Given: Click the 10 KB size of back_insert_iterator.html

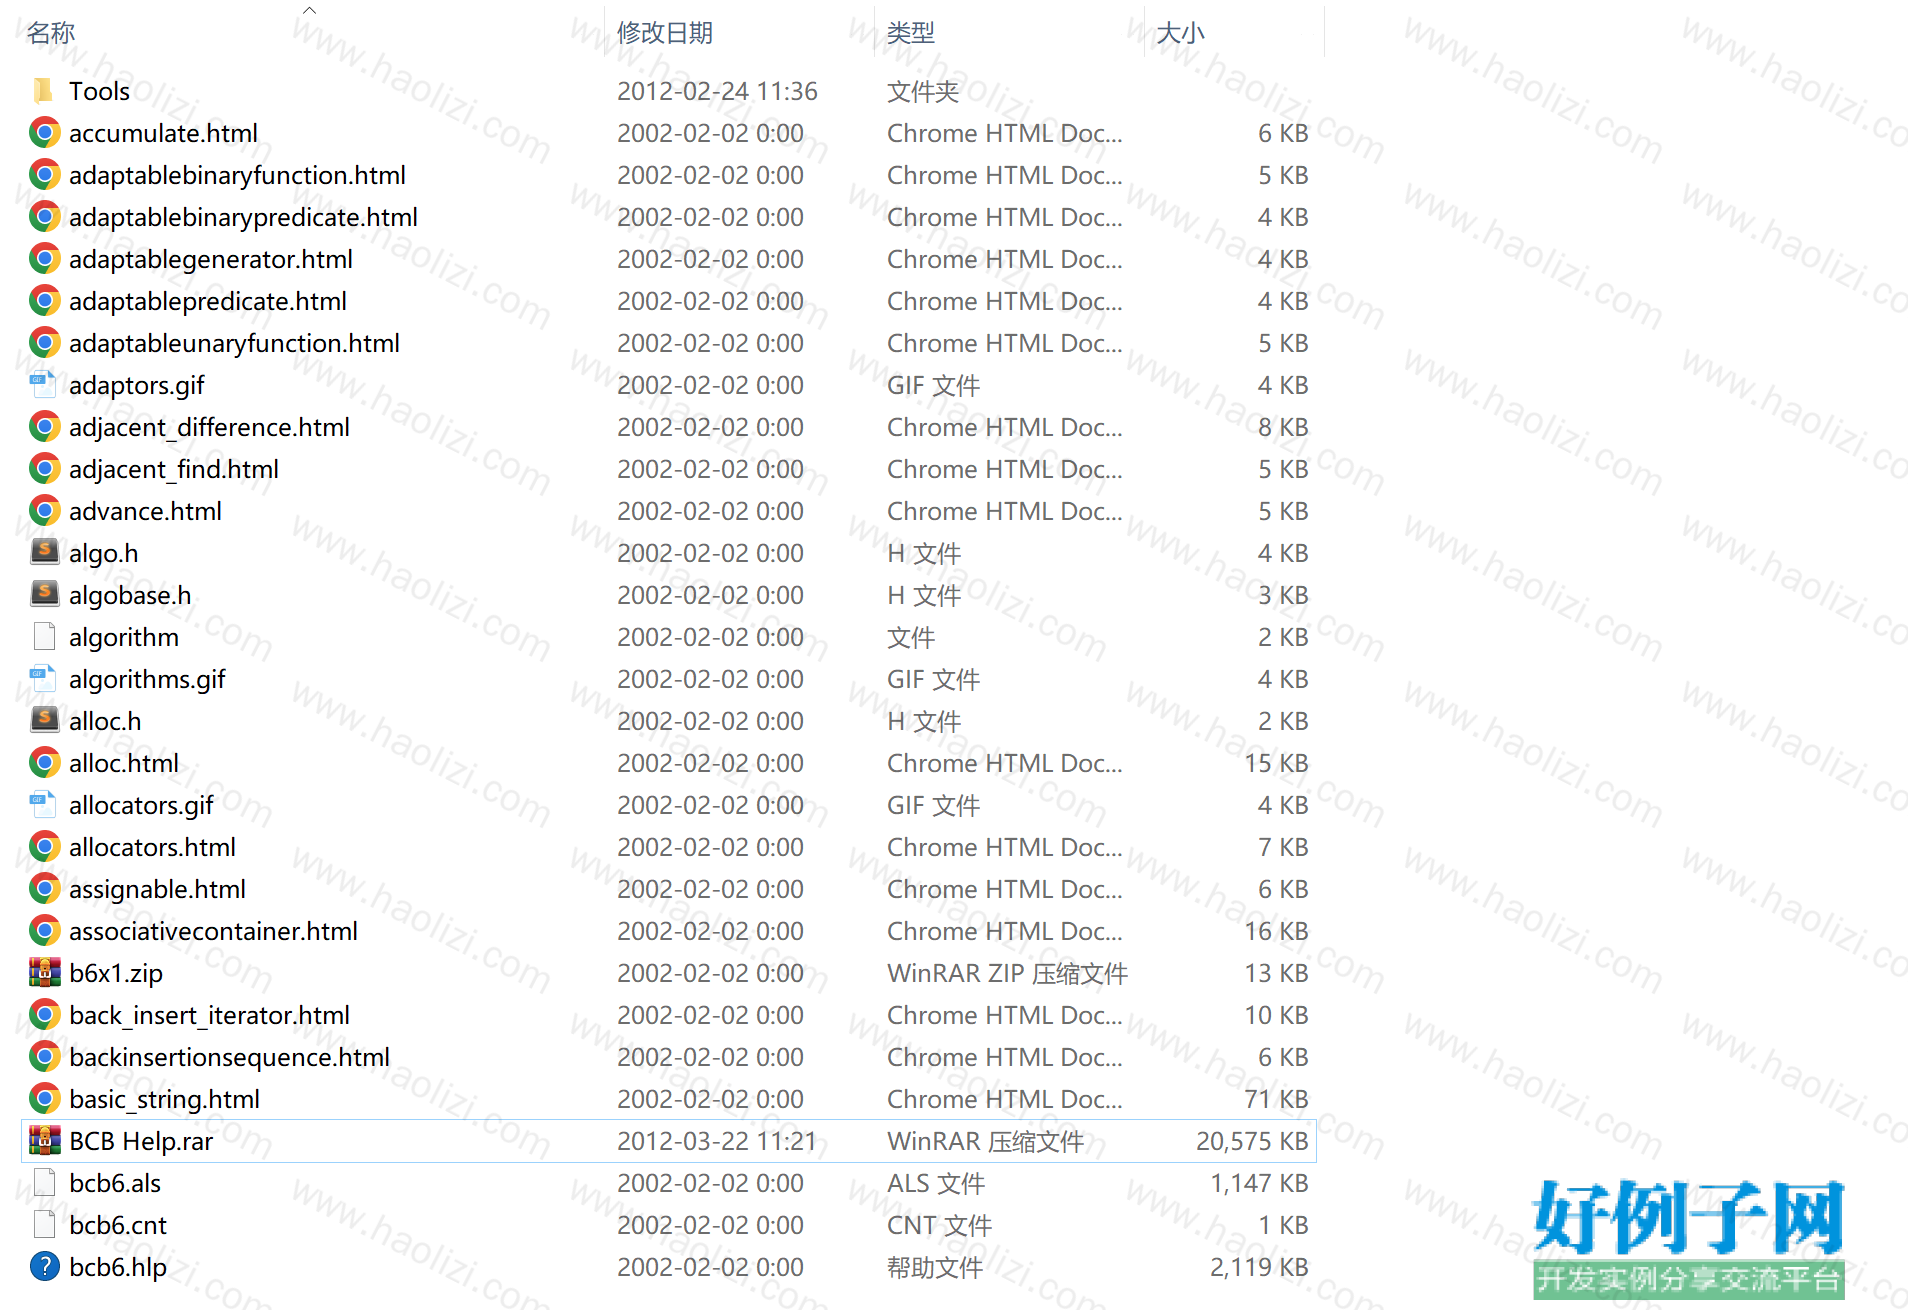Looking at the screenshot, I should 1276,1015.
